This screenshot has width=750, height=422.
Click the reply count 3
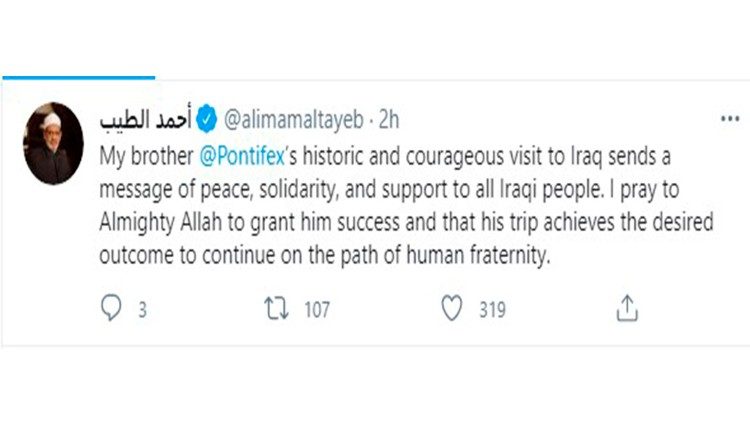pyautogui.click(x=142, y=310)
